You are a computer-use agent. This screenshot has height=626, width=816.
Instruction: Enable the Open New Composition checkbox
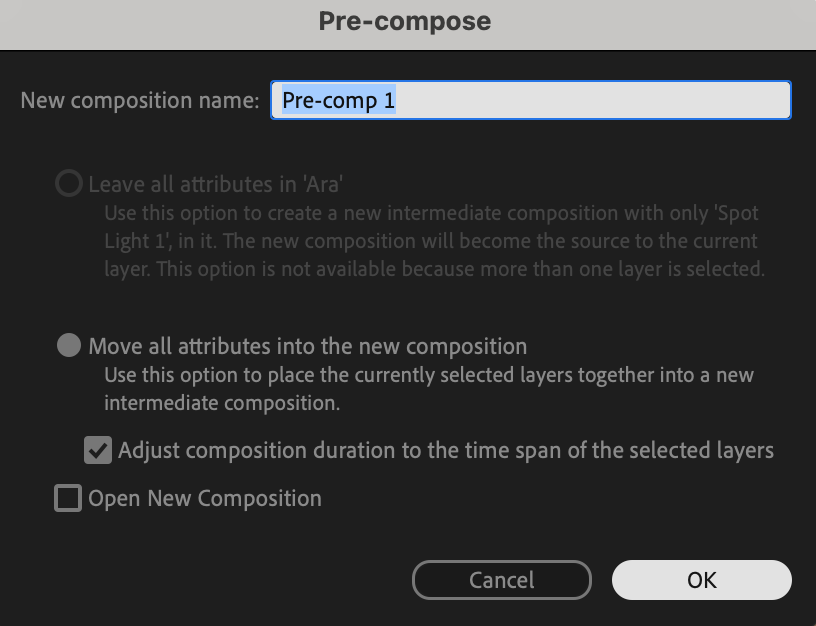[68, 498]
